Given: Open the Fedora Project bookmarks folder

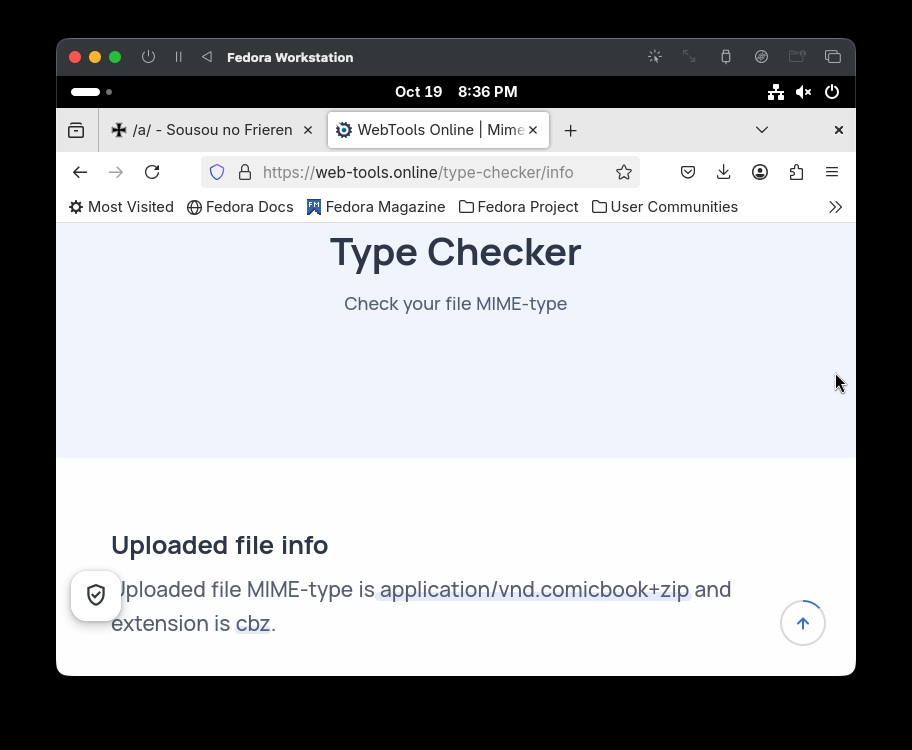Looking at the screenshot, I should (518, 207).
